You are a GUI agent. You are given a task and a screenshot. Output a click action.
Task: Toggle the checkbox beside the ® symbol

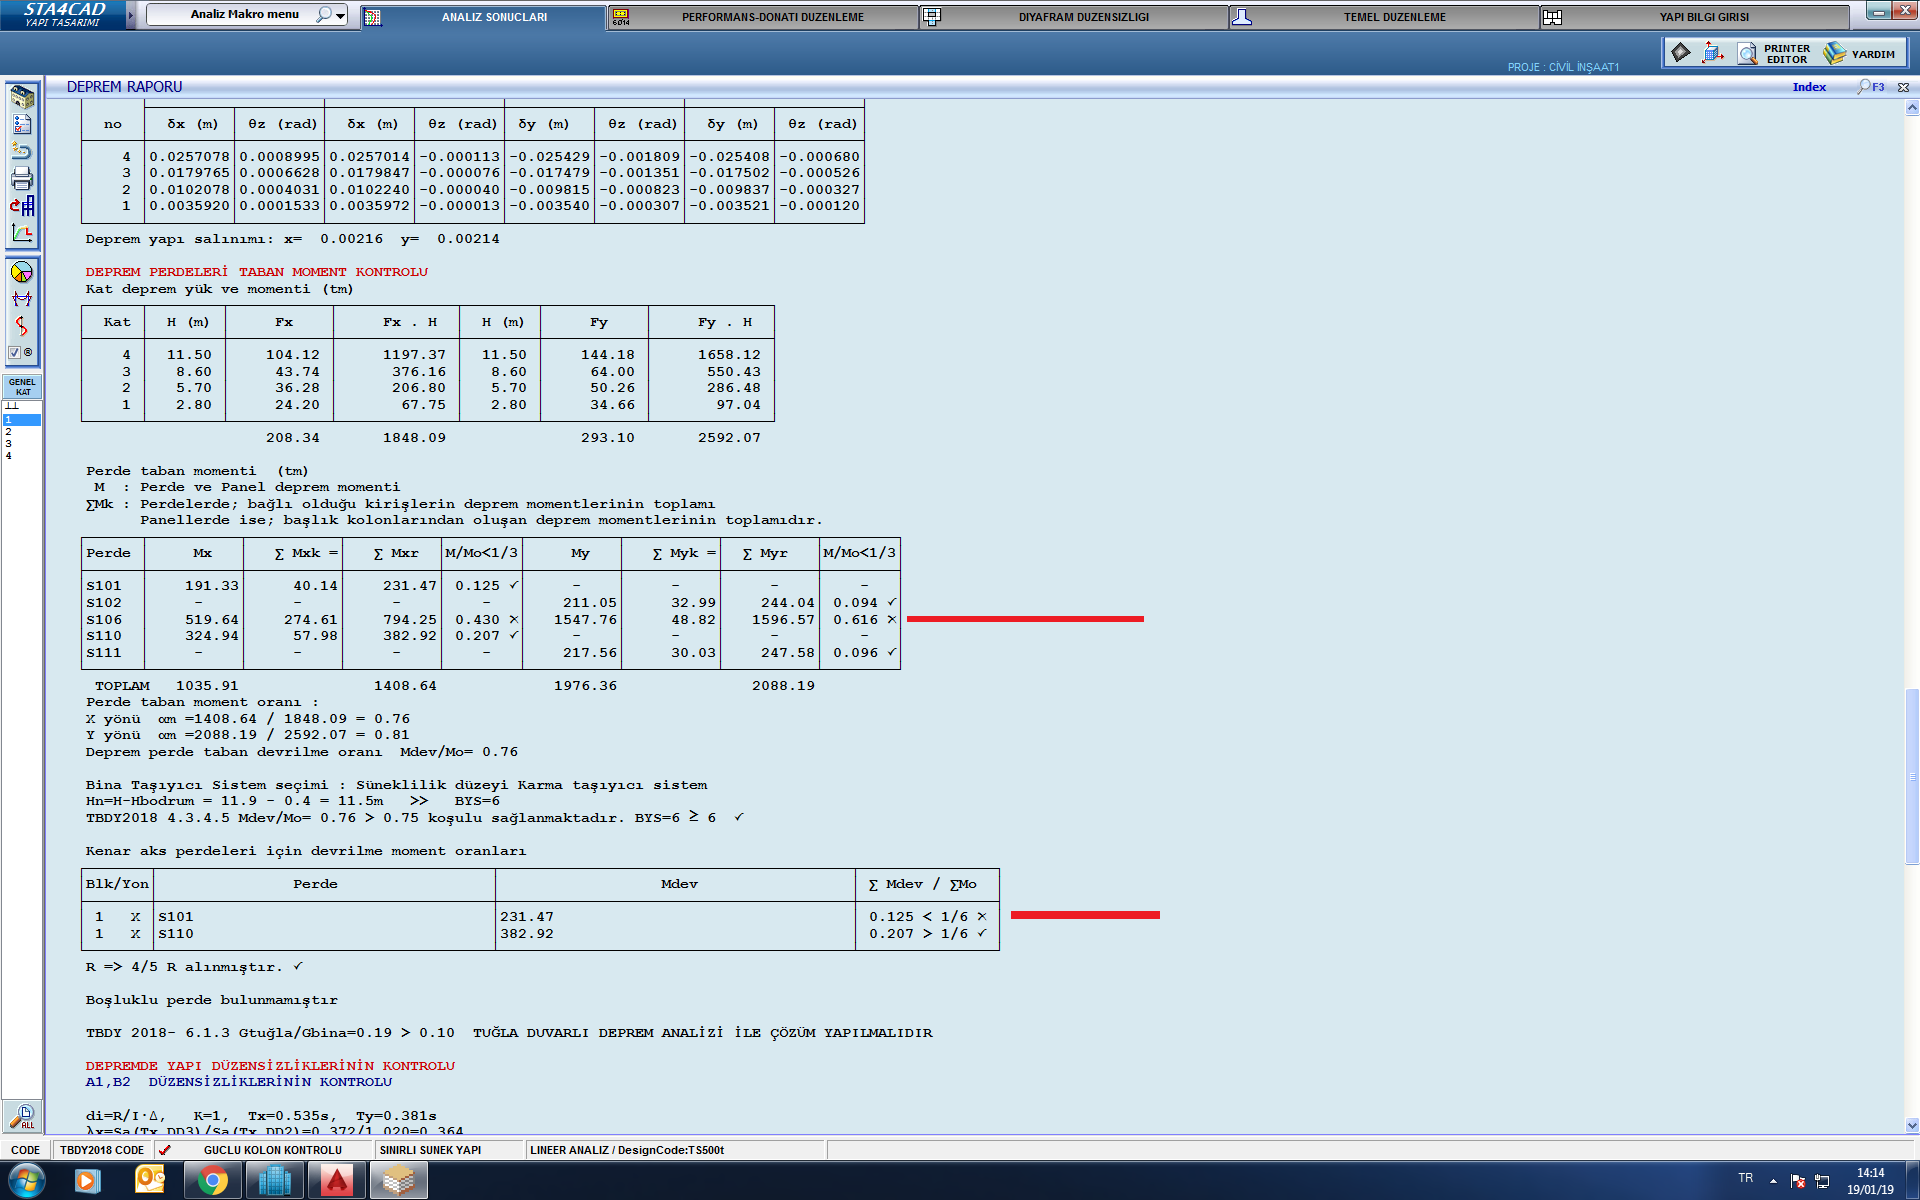coord(14,353)
